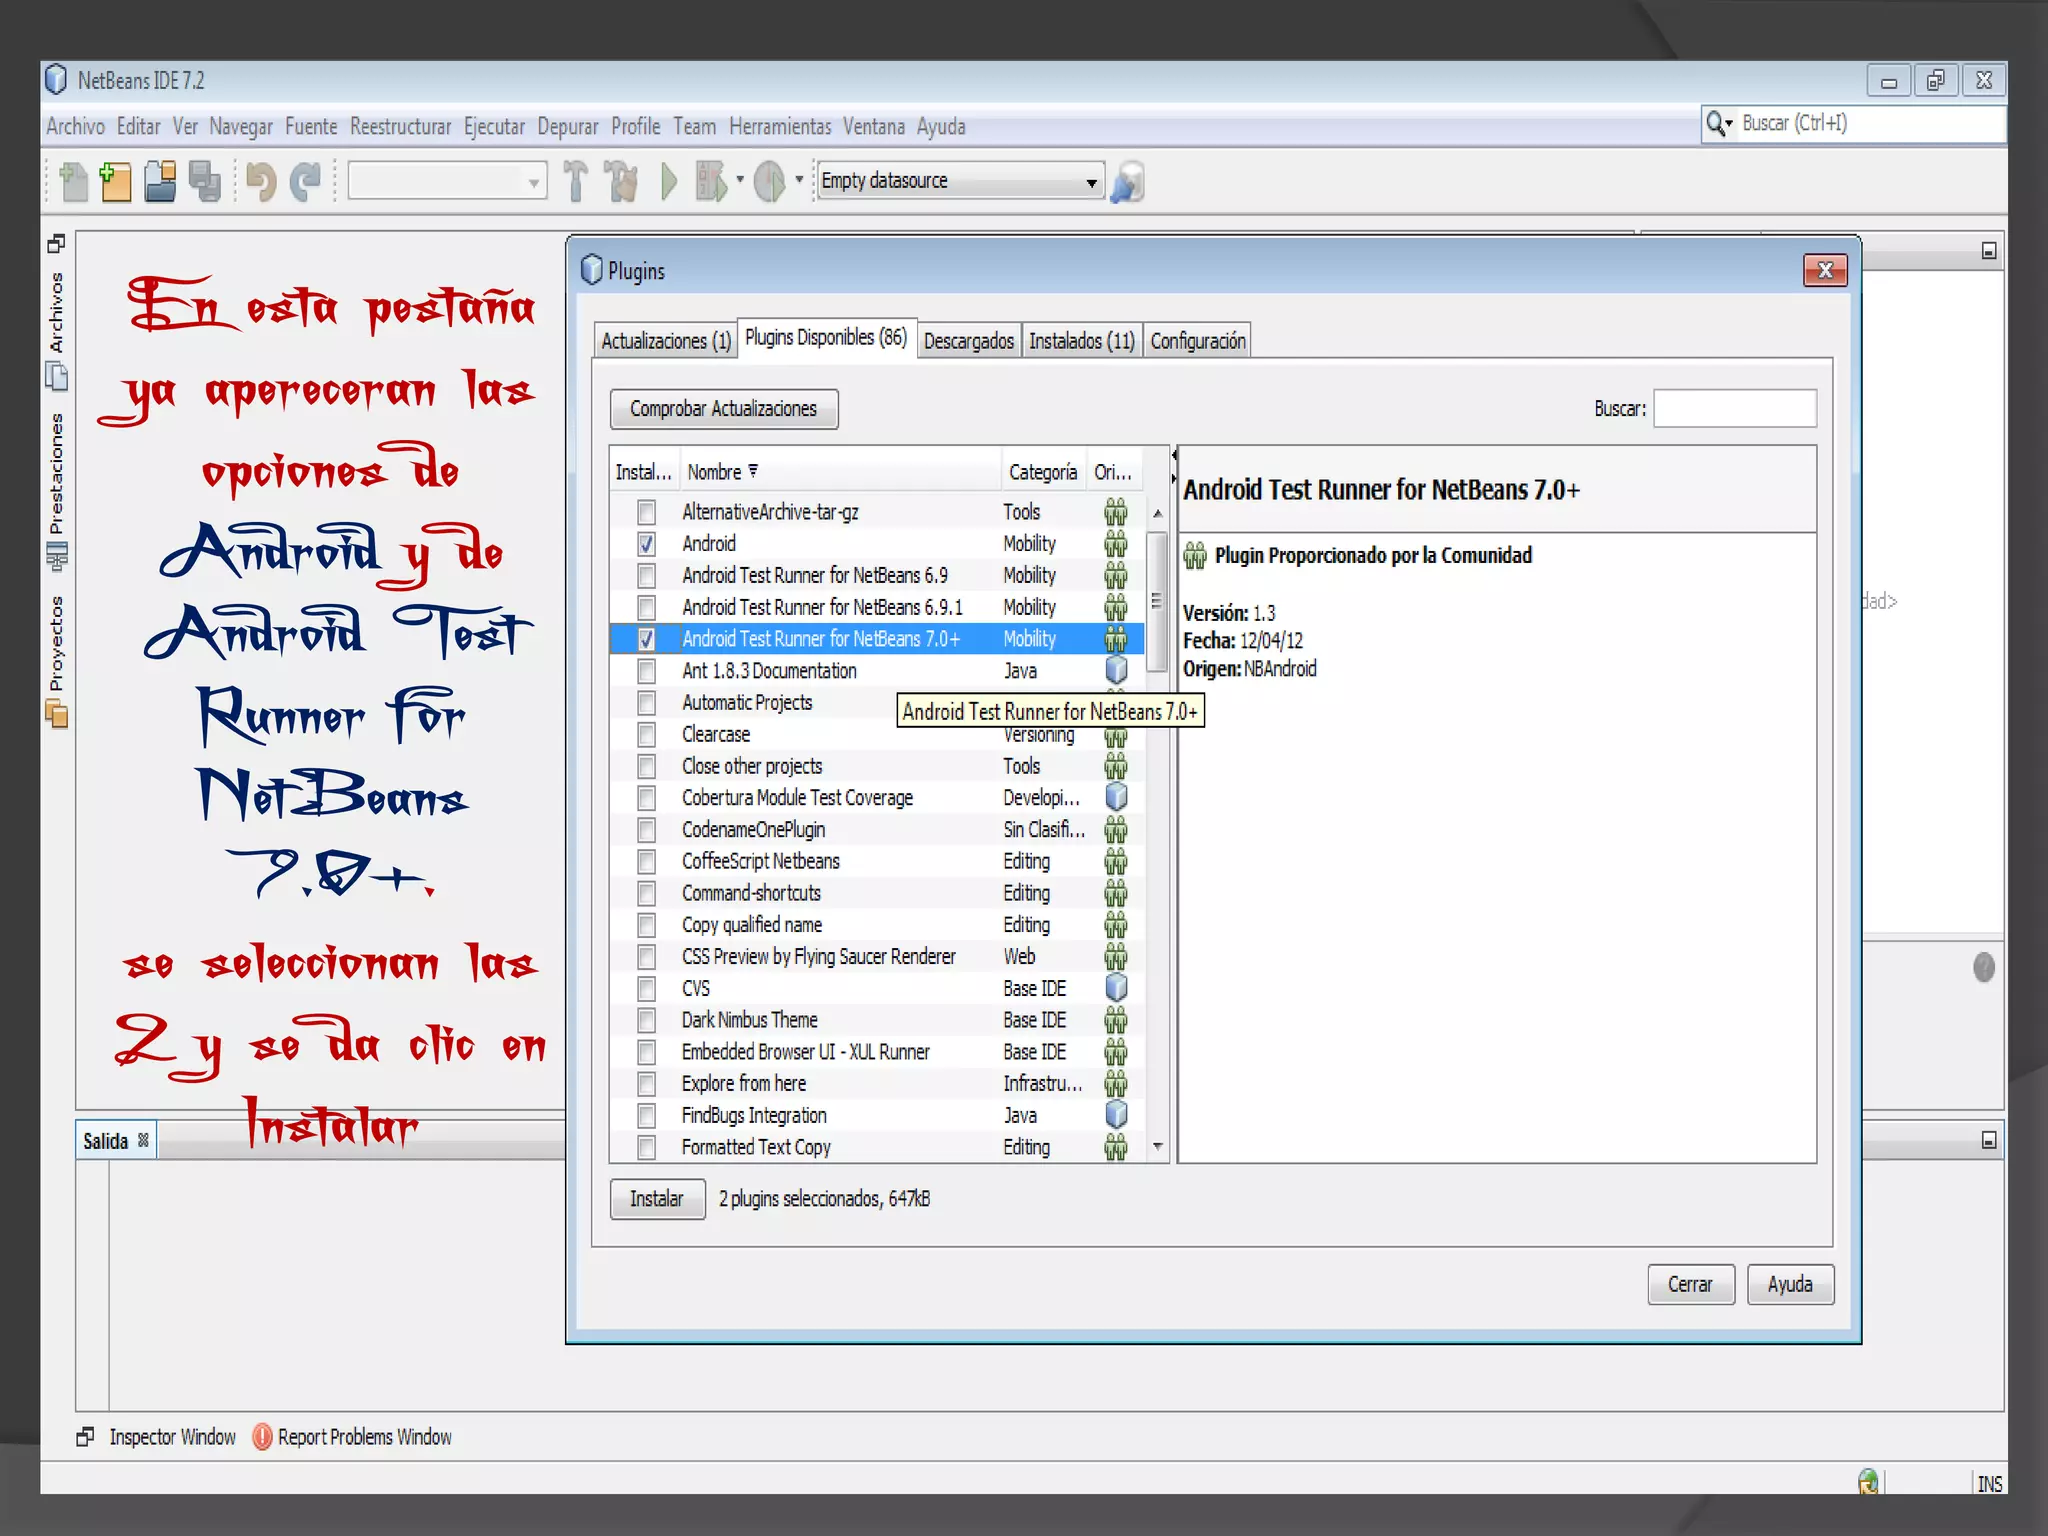Close the Salida output tab

click(x=143, y=1140)
